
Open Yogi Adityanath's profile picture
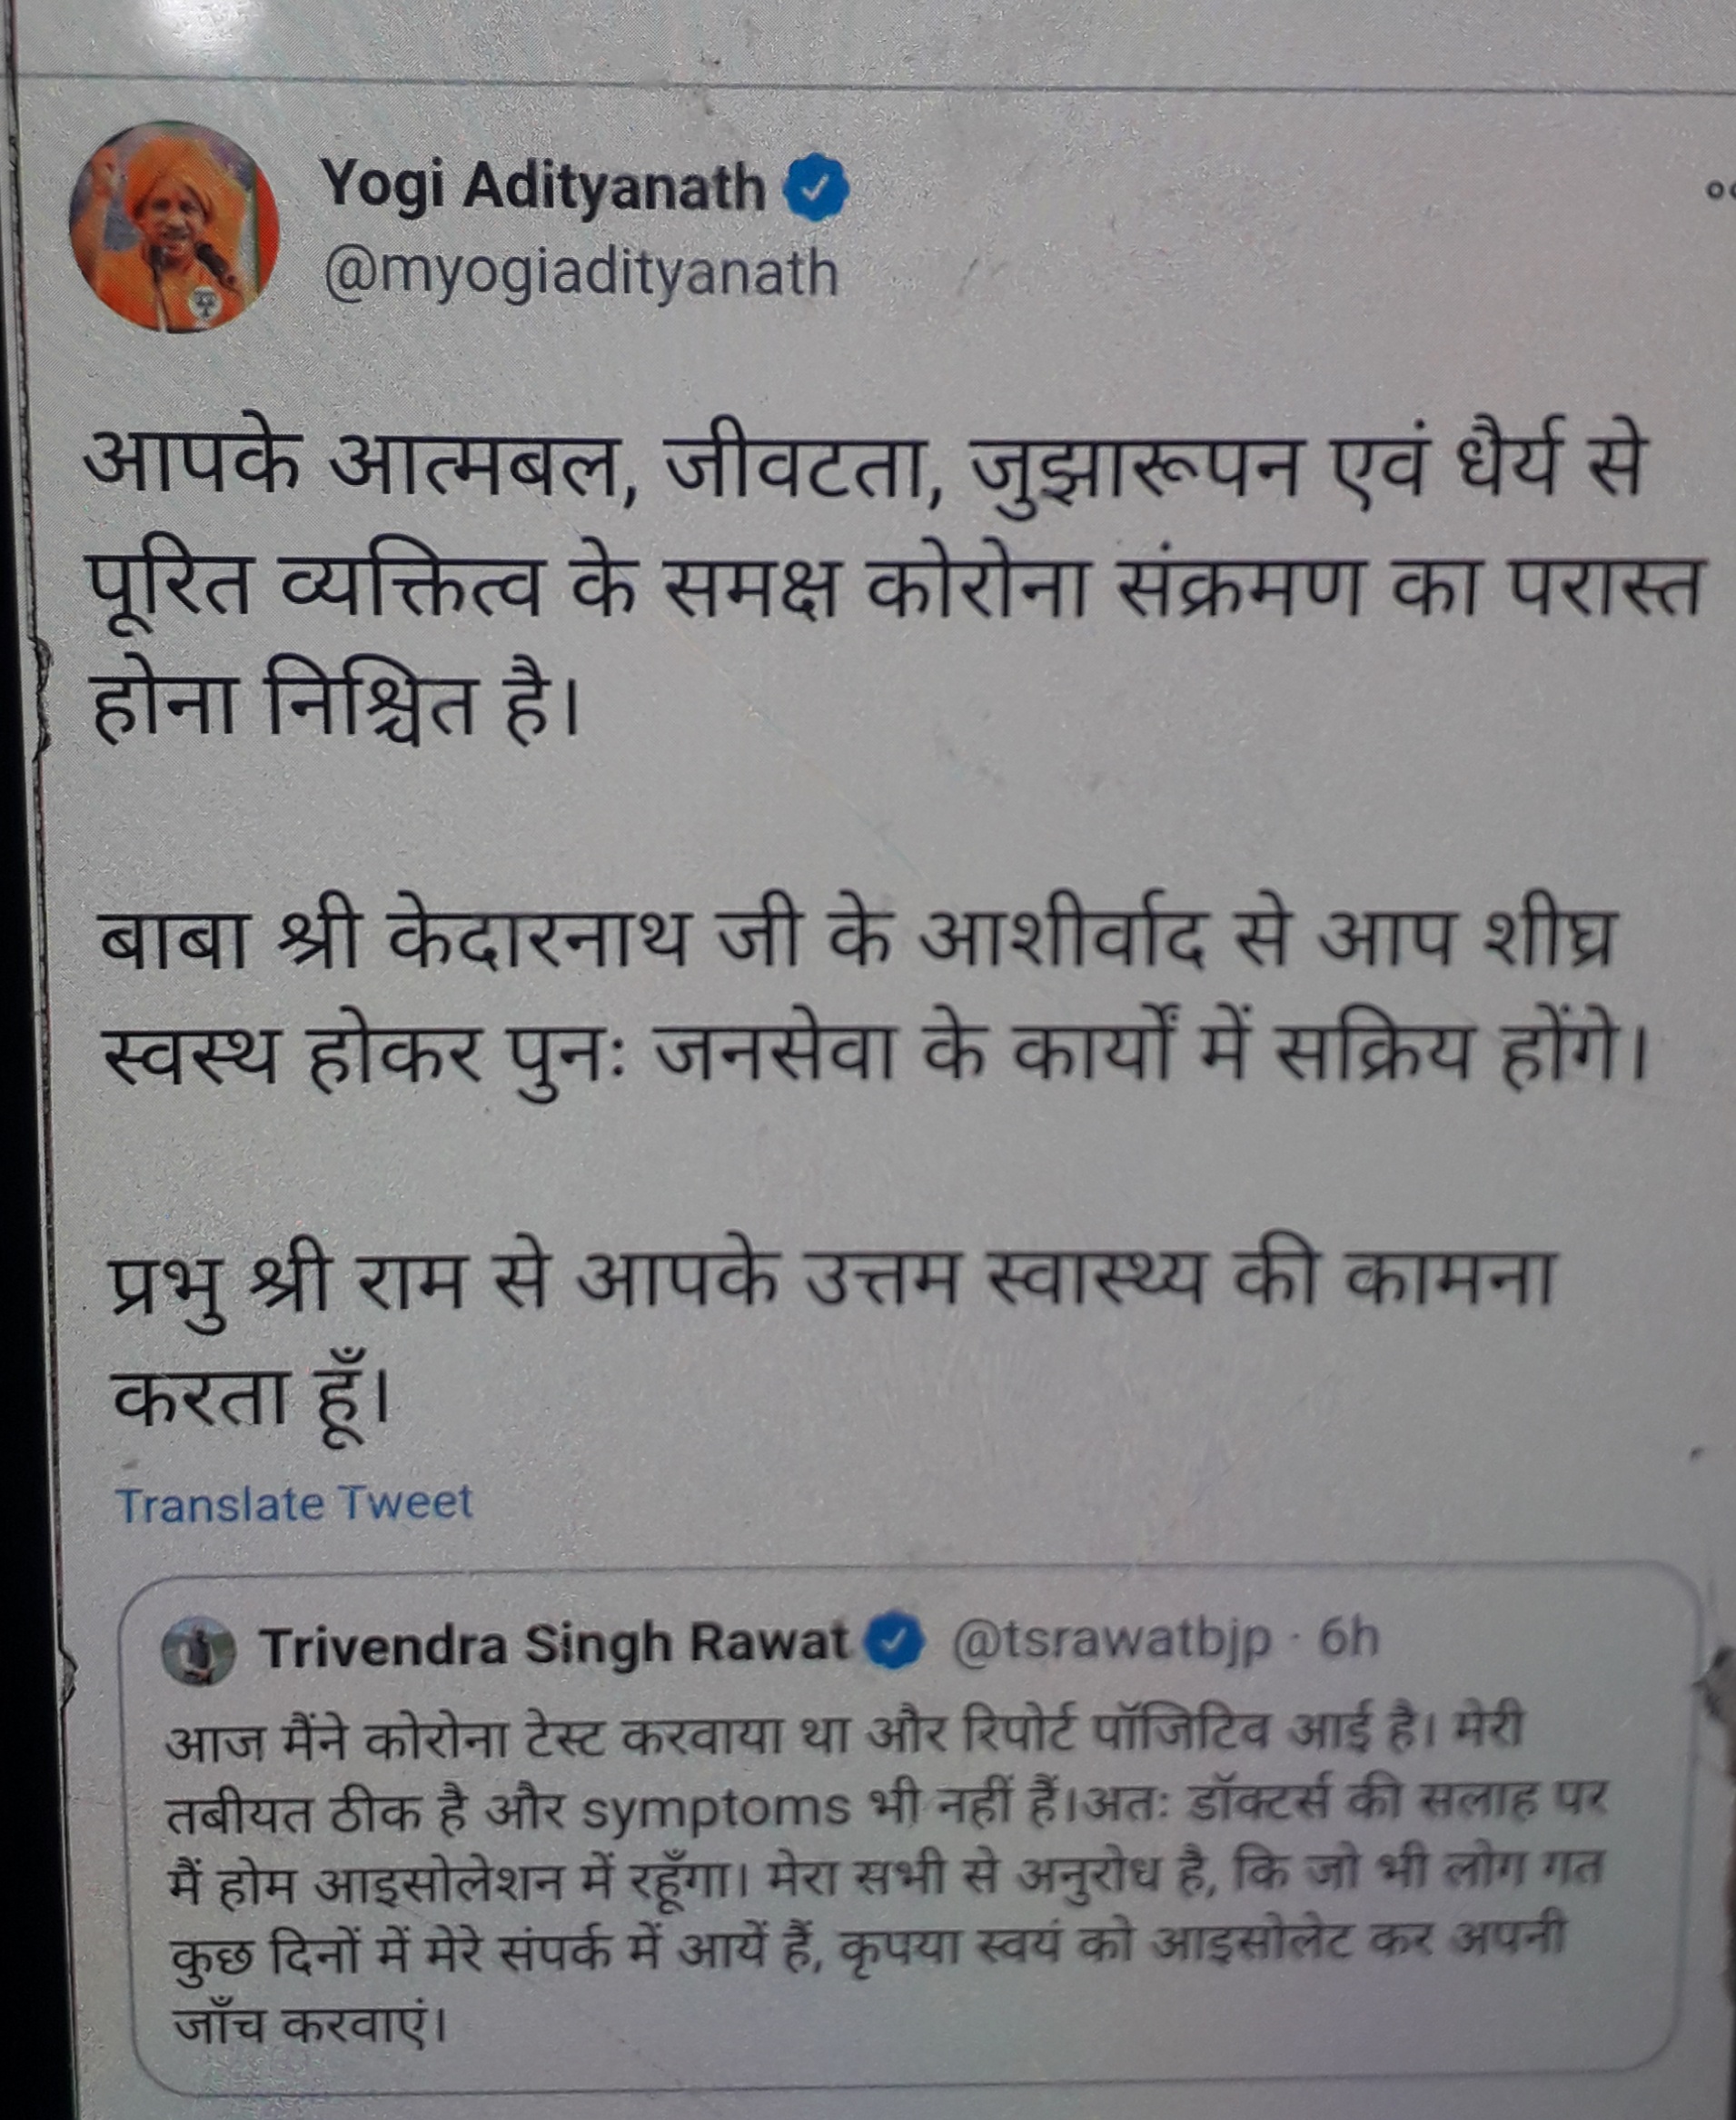point(172,227)
